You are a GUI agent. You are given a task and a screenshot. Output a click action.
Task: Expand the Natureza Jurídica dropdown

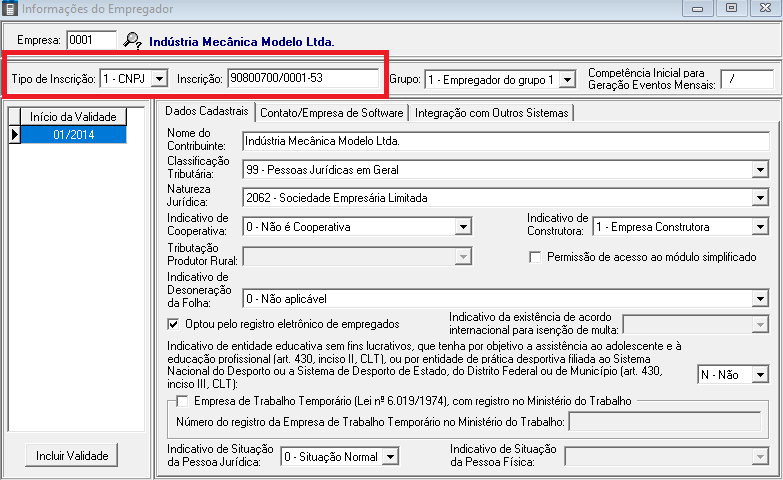point(760,199)
